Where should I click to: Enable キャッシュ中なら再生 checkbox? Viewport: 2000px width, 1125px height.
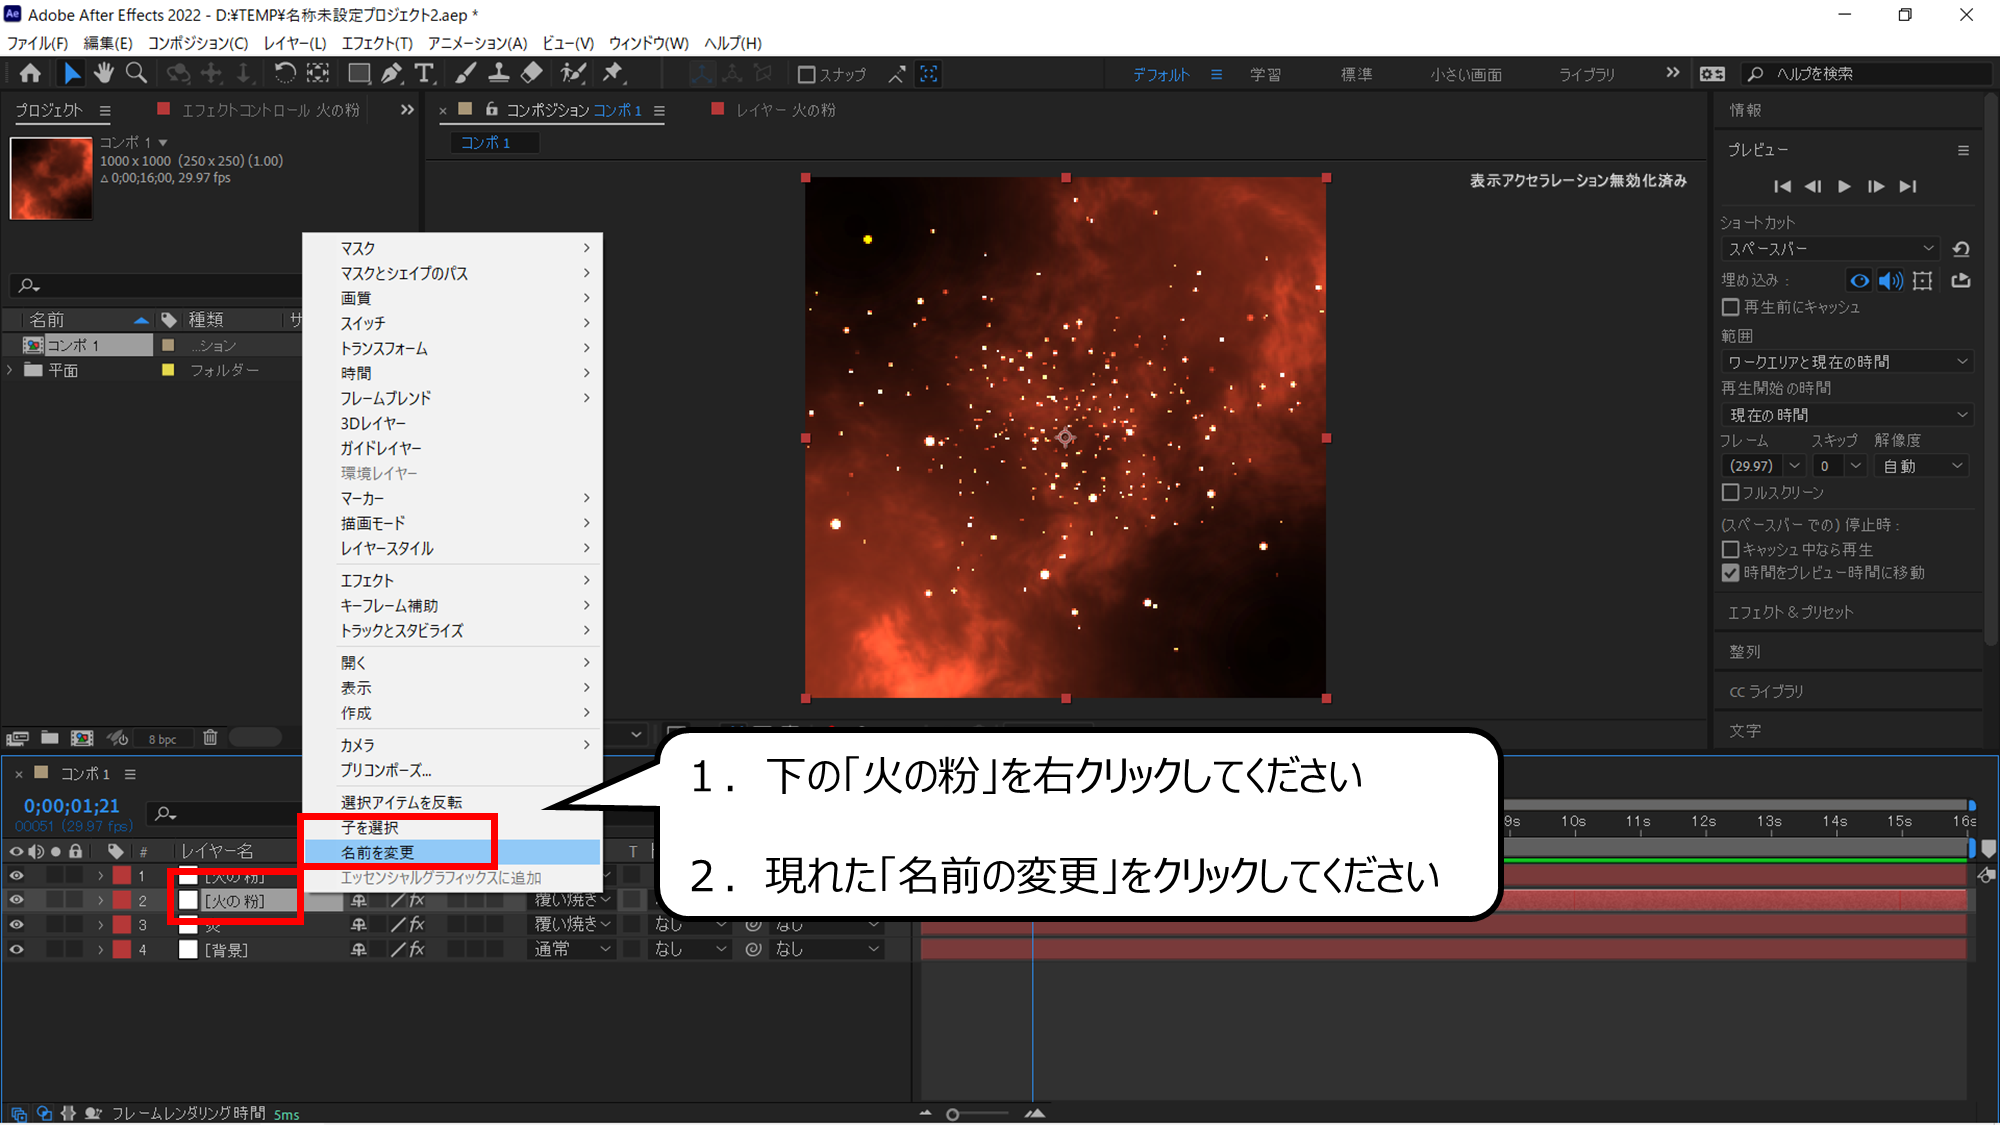coord(1731,549)
